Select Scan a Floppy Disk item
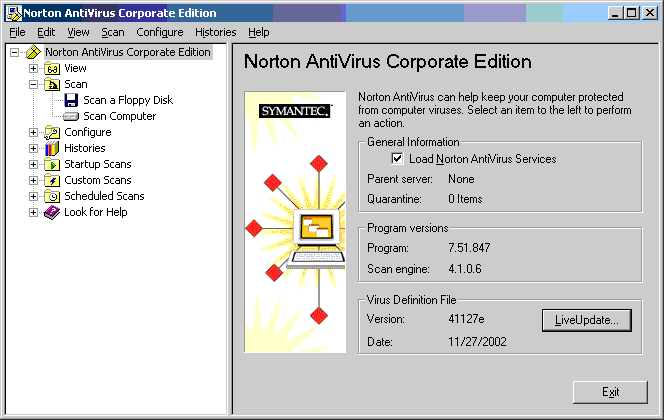 [128, 100]
